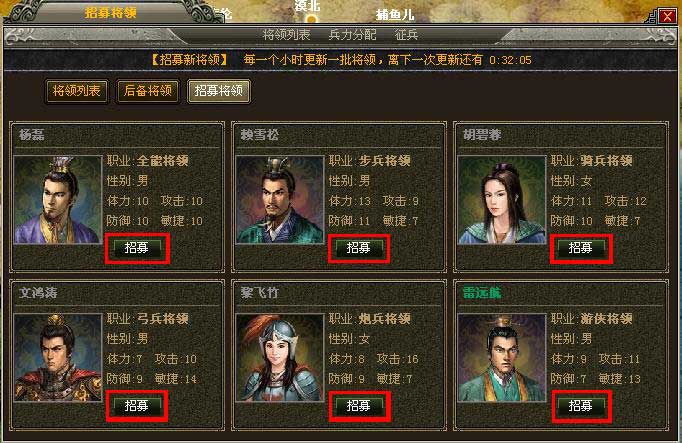The height and width of the screenshot is (443, 682).
Task: Recruit the all-round general 杨磊
Action: 137,248
